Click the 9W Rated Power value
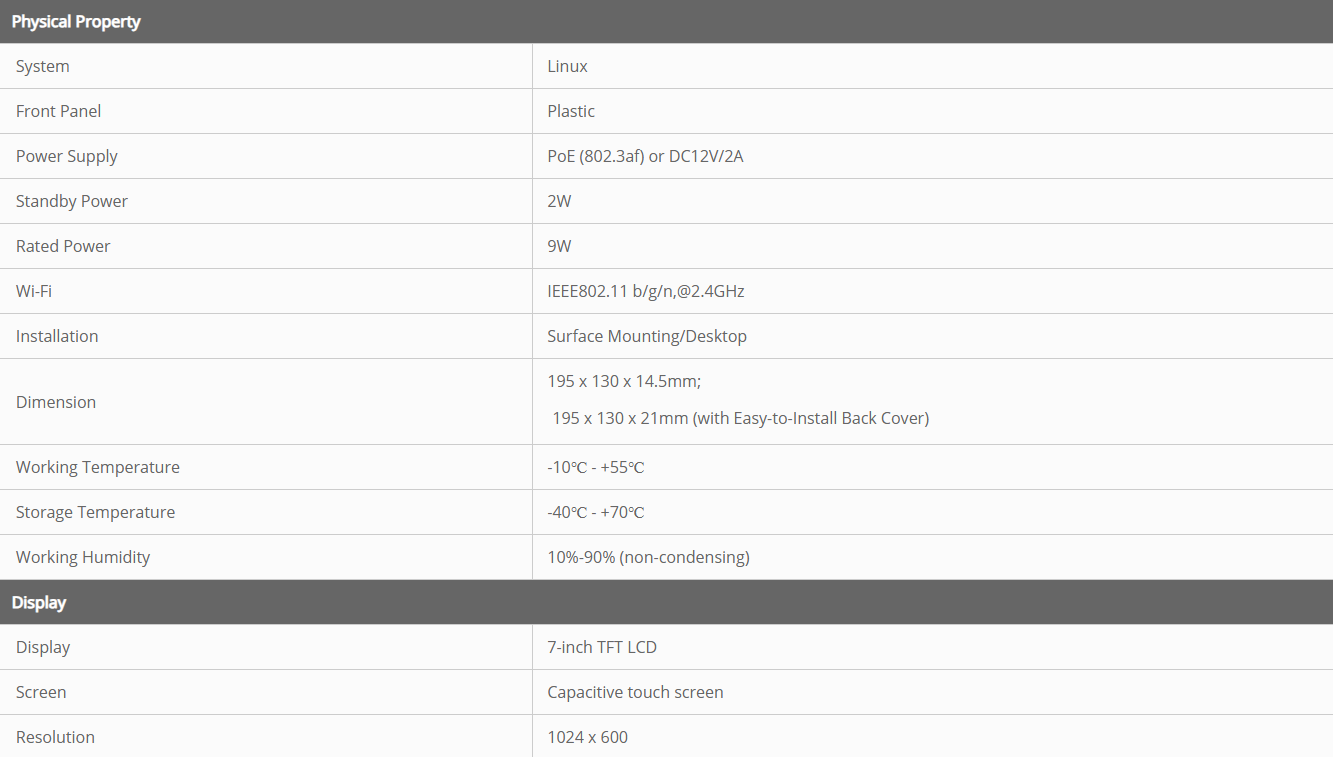 click(x=559, y=246)
